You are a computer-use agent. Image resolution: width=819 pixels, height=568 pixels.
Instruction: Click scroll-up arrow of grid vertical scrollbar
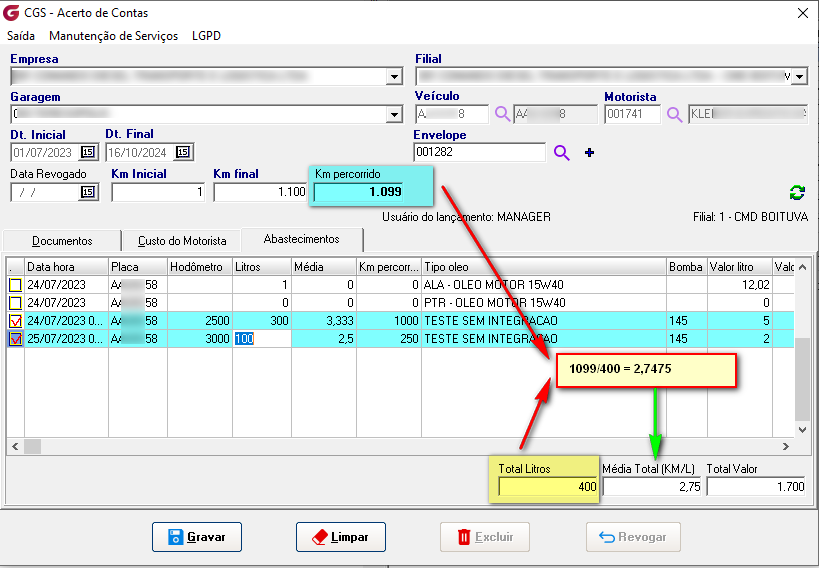802,267
